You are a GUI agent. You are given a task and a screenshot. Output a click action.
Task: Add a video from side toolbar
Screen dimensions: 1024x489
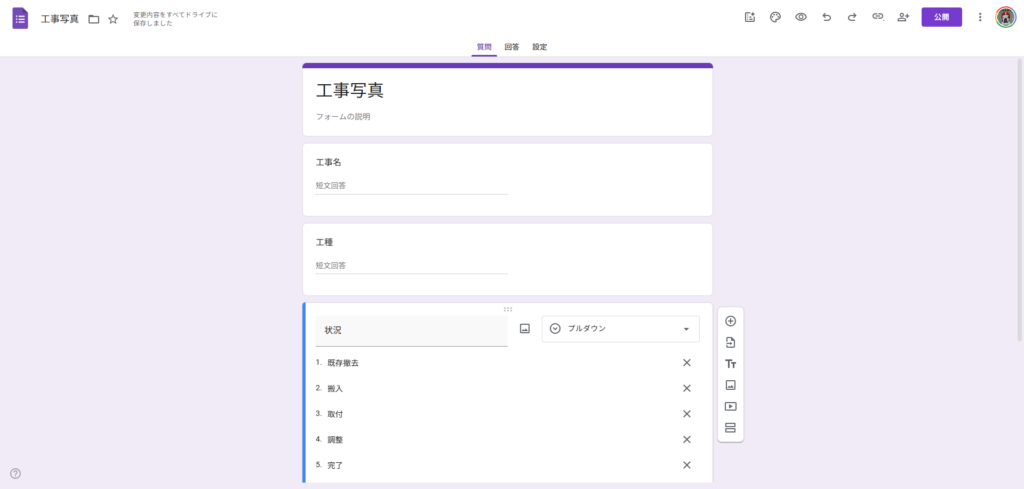click(730, 406)
